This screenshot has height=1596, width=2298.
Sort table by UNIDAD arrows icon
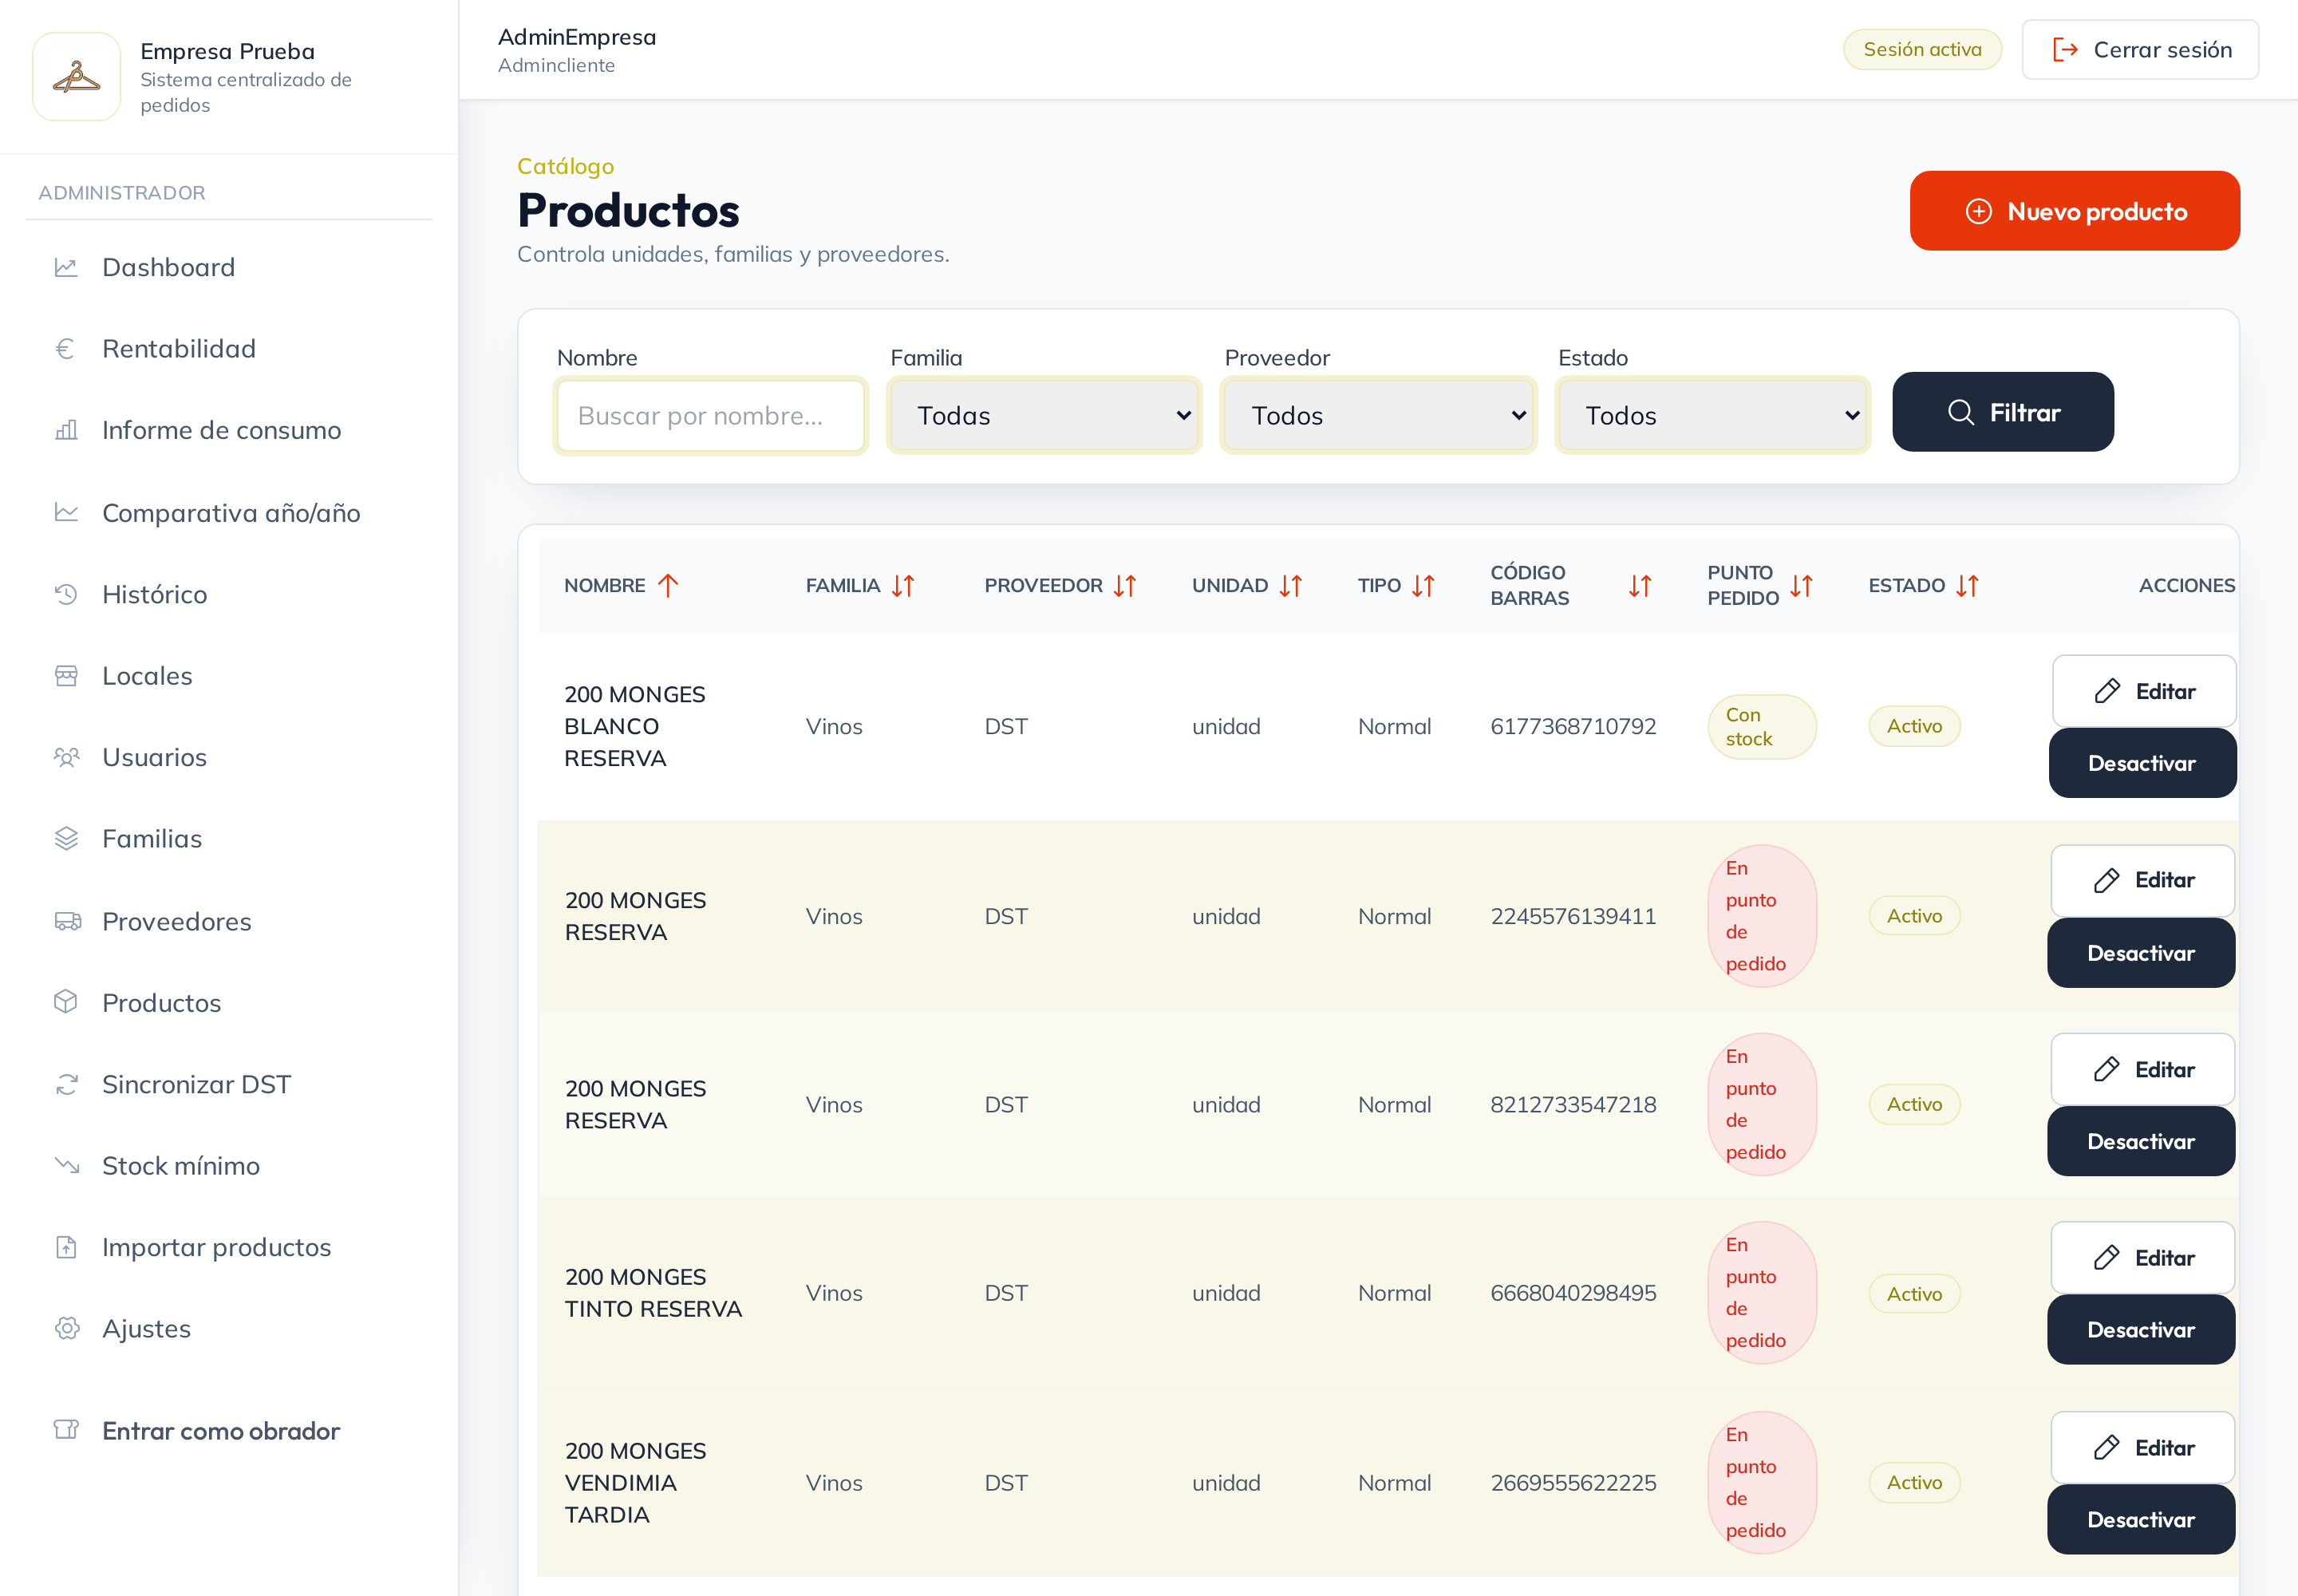coord(1291,585)
